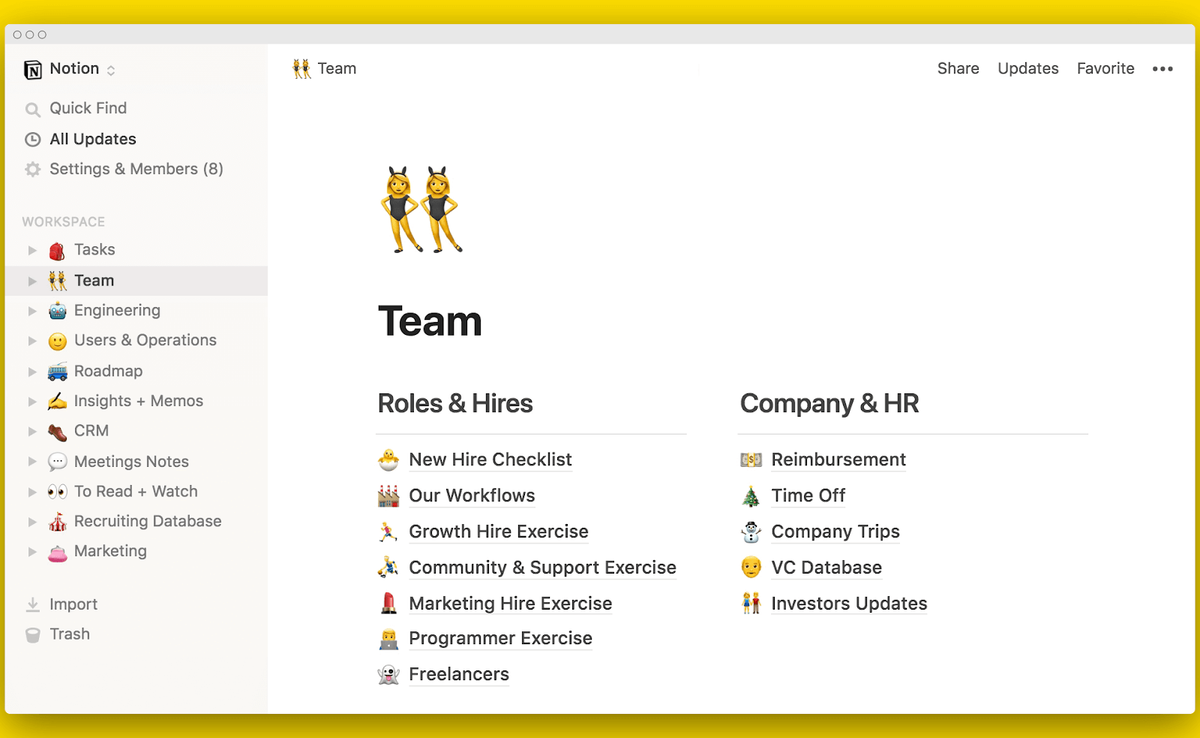This screenshot has width=1200, height=738.
Task: Expand the Marketing page triangle
Action: (x=32, y=552)
